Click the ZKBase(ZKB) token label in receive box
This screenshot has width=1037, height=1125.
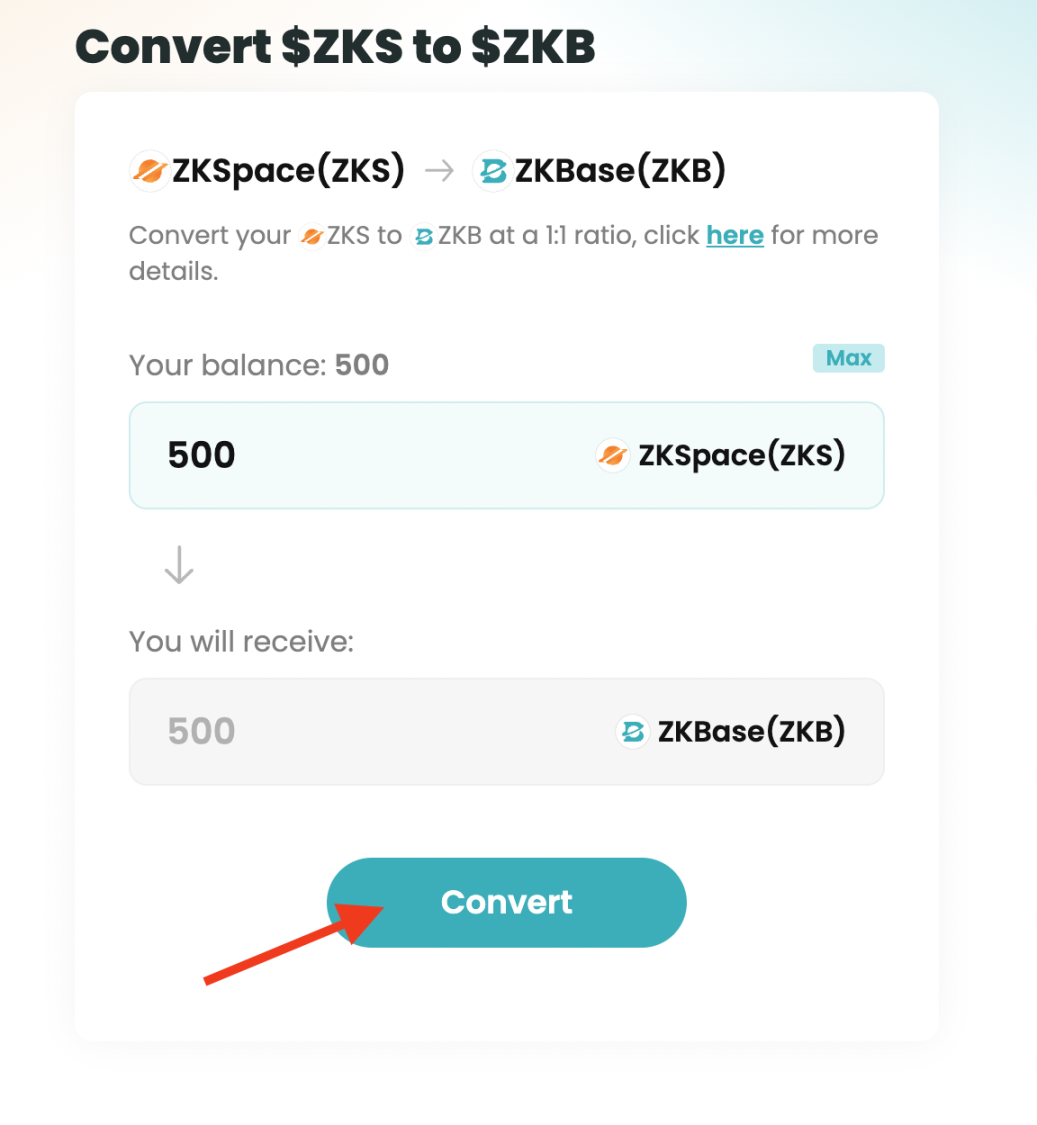pyautogui.click(x=751, y=732)
